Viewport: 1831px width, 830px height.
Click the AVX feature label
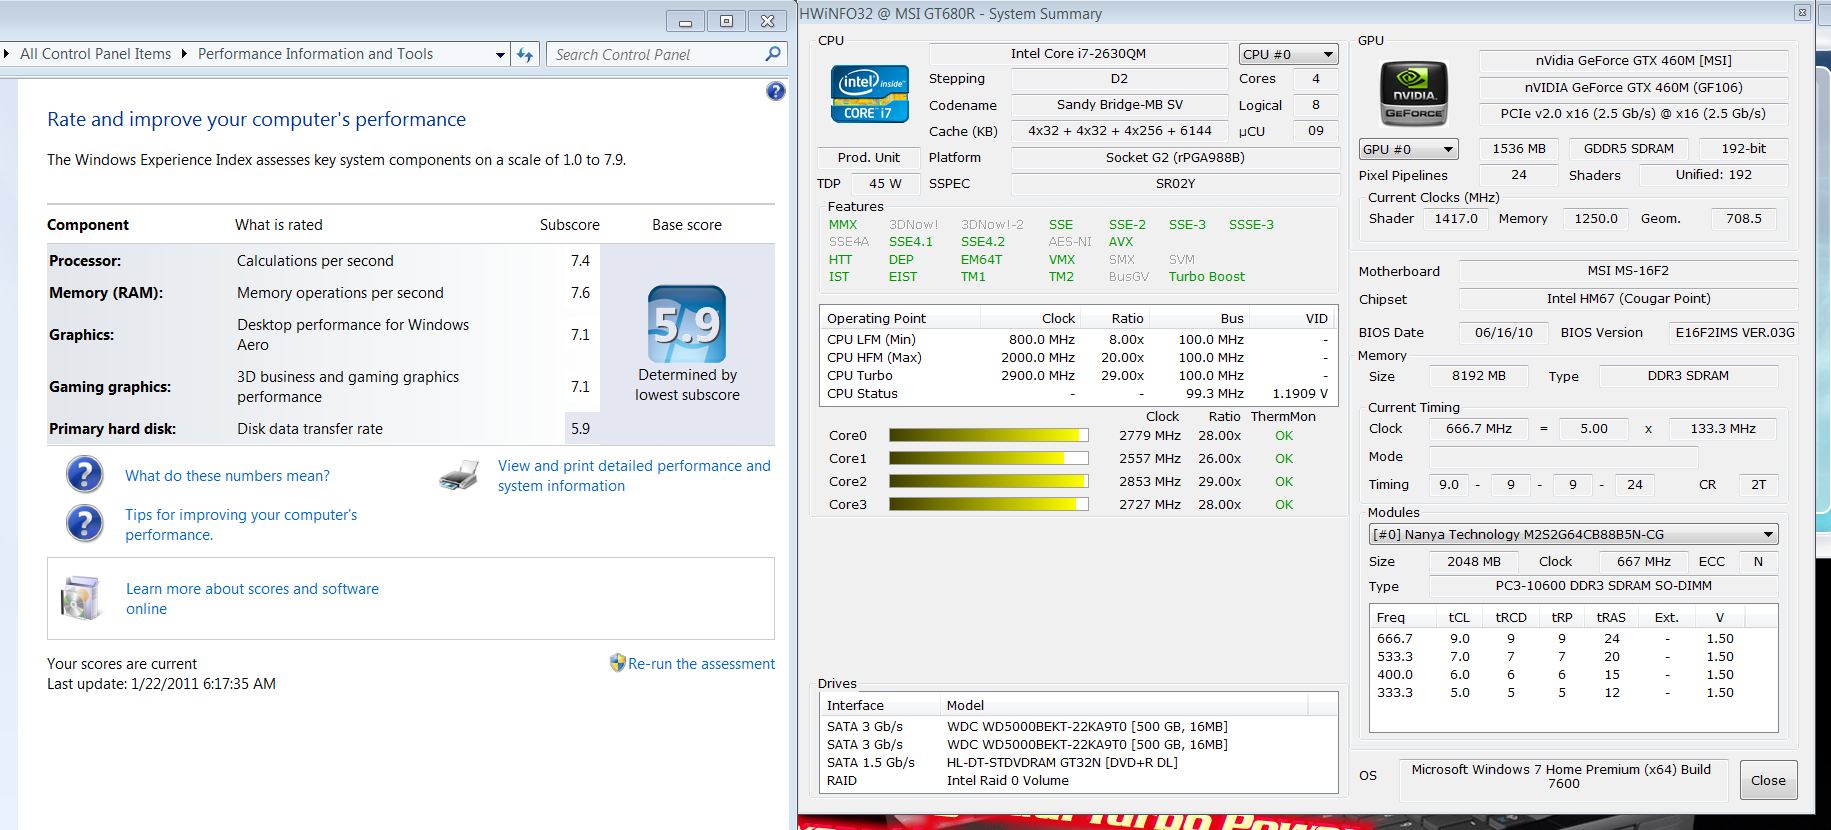click(1121, 242)
